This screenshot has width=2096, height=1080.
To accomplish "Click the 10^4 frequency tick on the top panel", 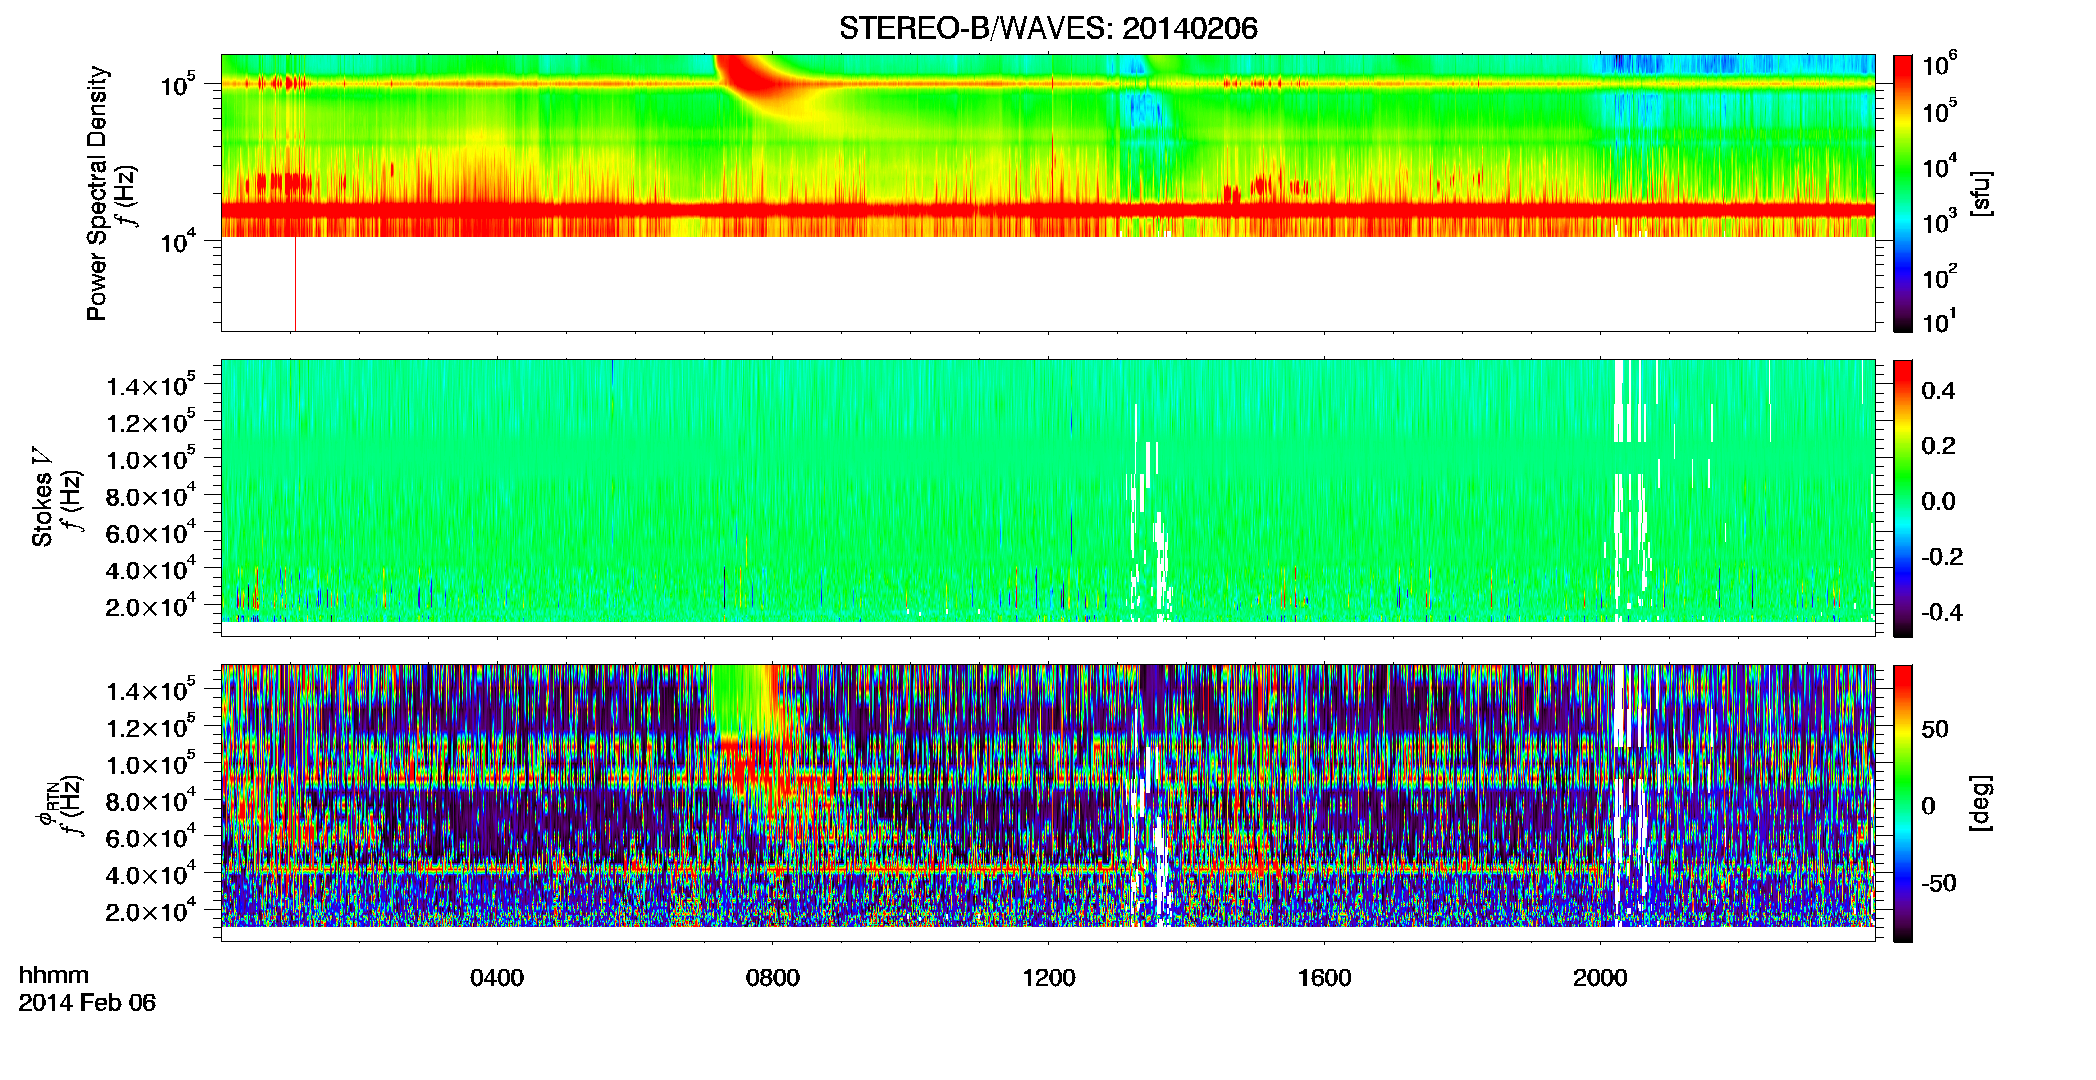I will [x=179, y=241].
